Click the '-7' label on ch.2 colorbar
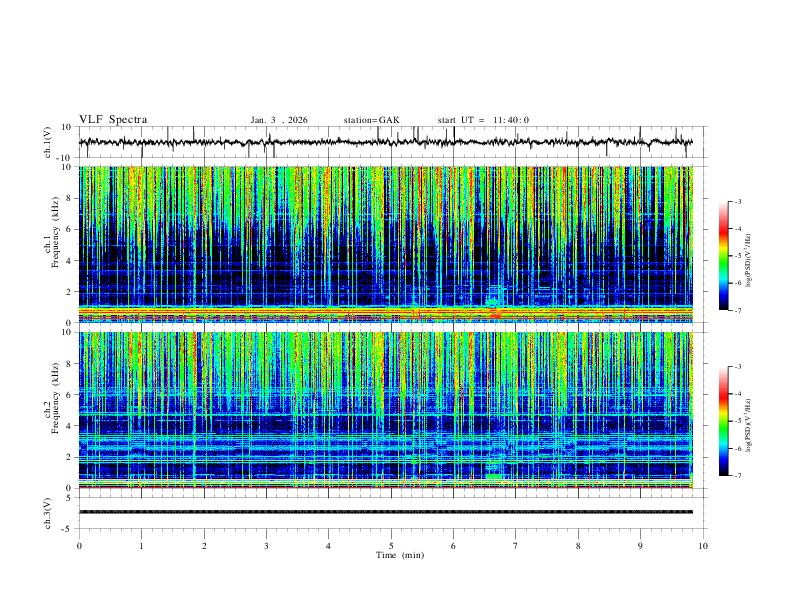The image size is (792, 612). [737, 476]
